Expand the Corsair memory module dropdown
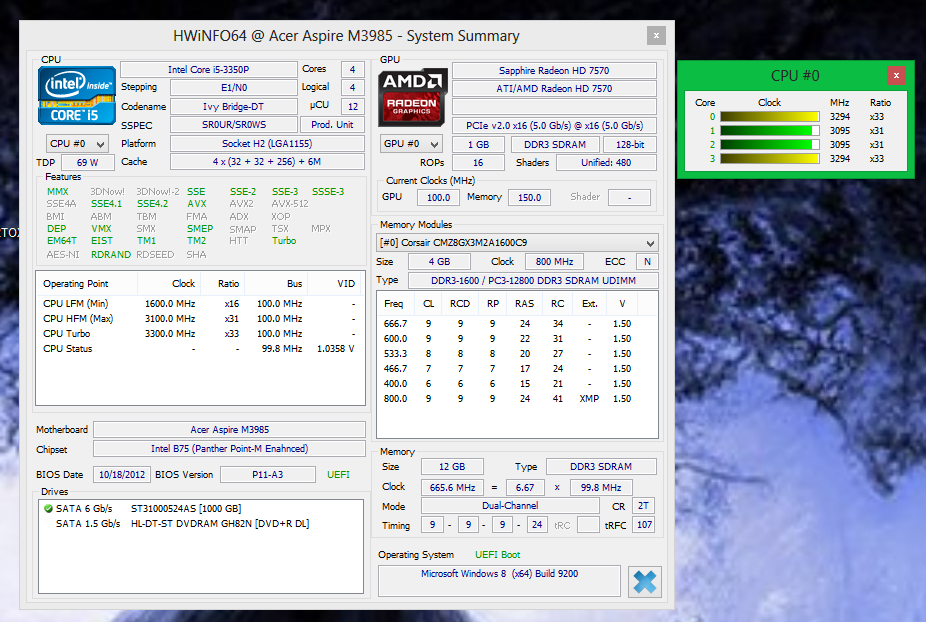This screenshot has width=926, height=622. (517, 243)
